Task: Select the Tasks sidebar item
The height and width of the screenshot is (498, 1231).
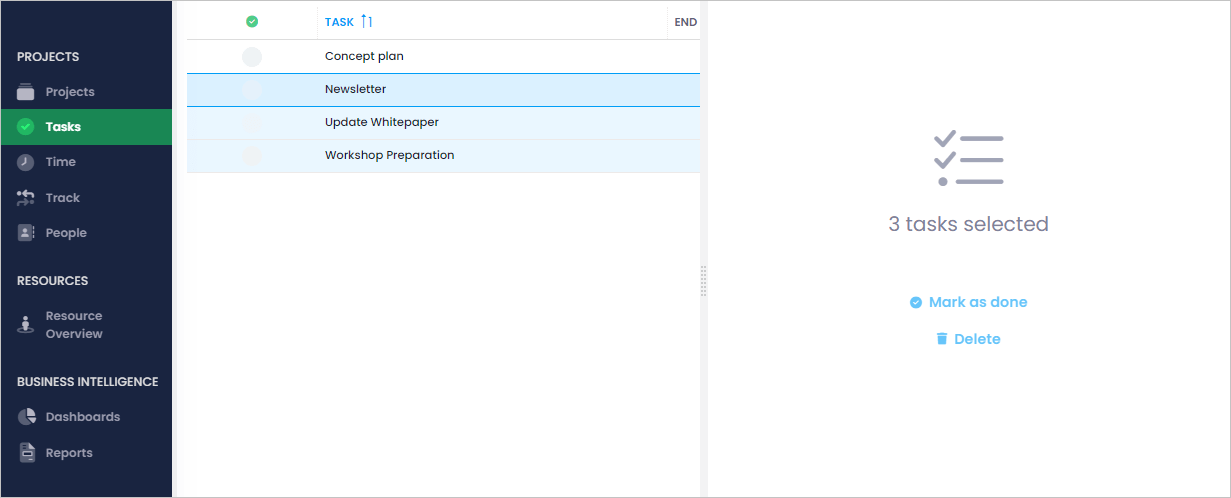Action: (86, 127)
